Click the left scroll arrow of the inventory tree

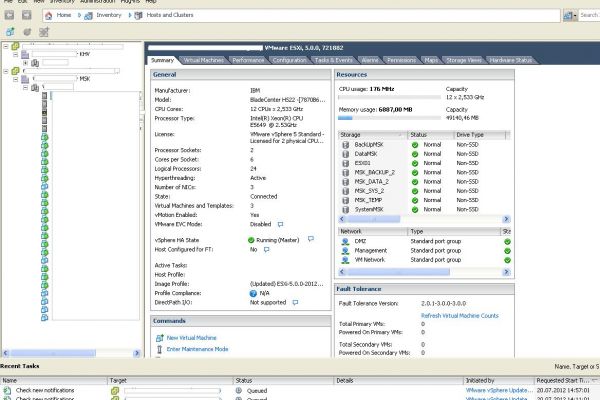[x=5, y=353]
